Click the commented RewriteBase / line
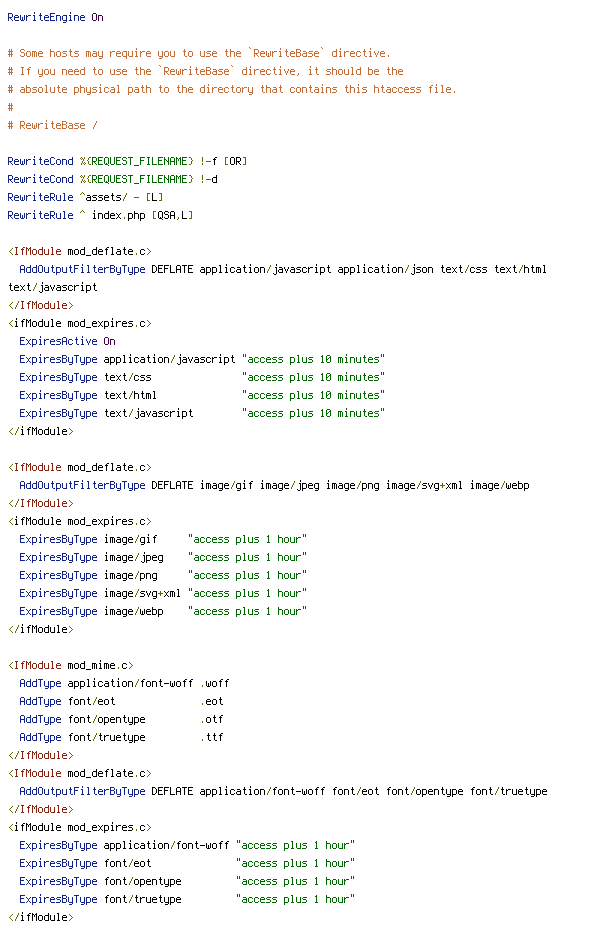Image resolution: width=600 pixels, height=934 pixels. pyautogui.click(x=52, y=125)
